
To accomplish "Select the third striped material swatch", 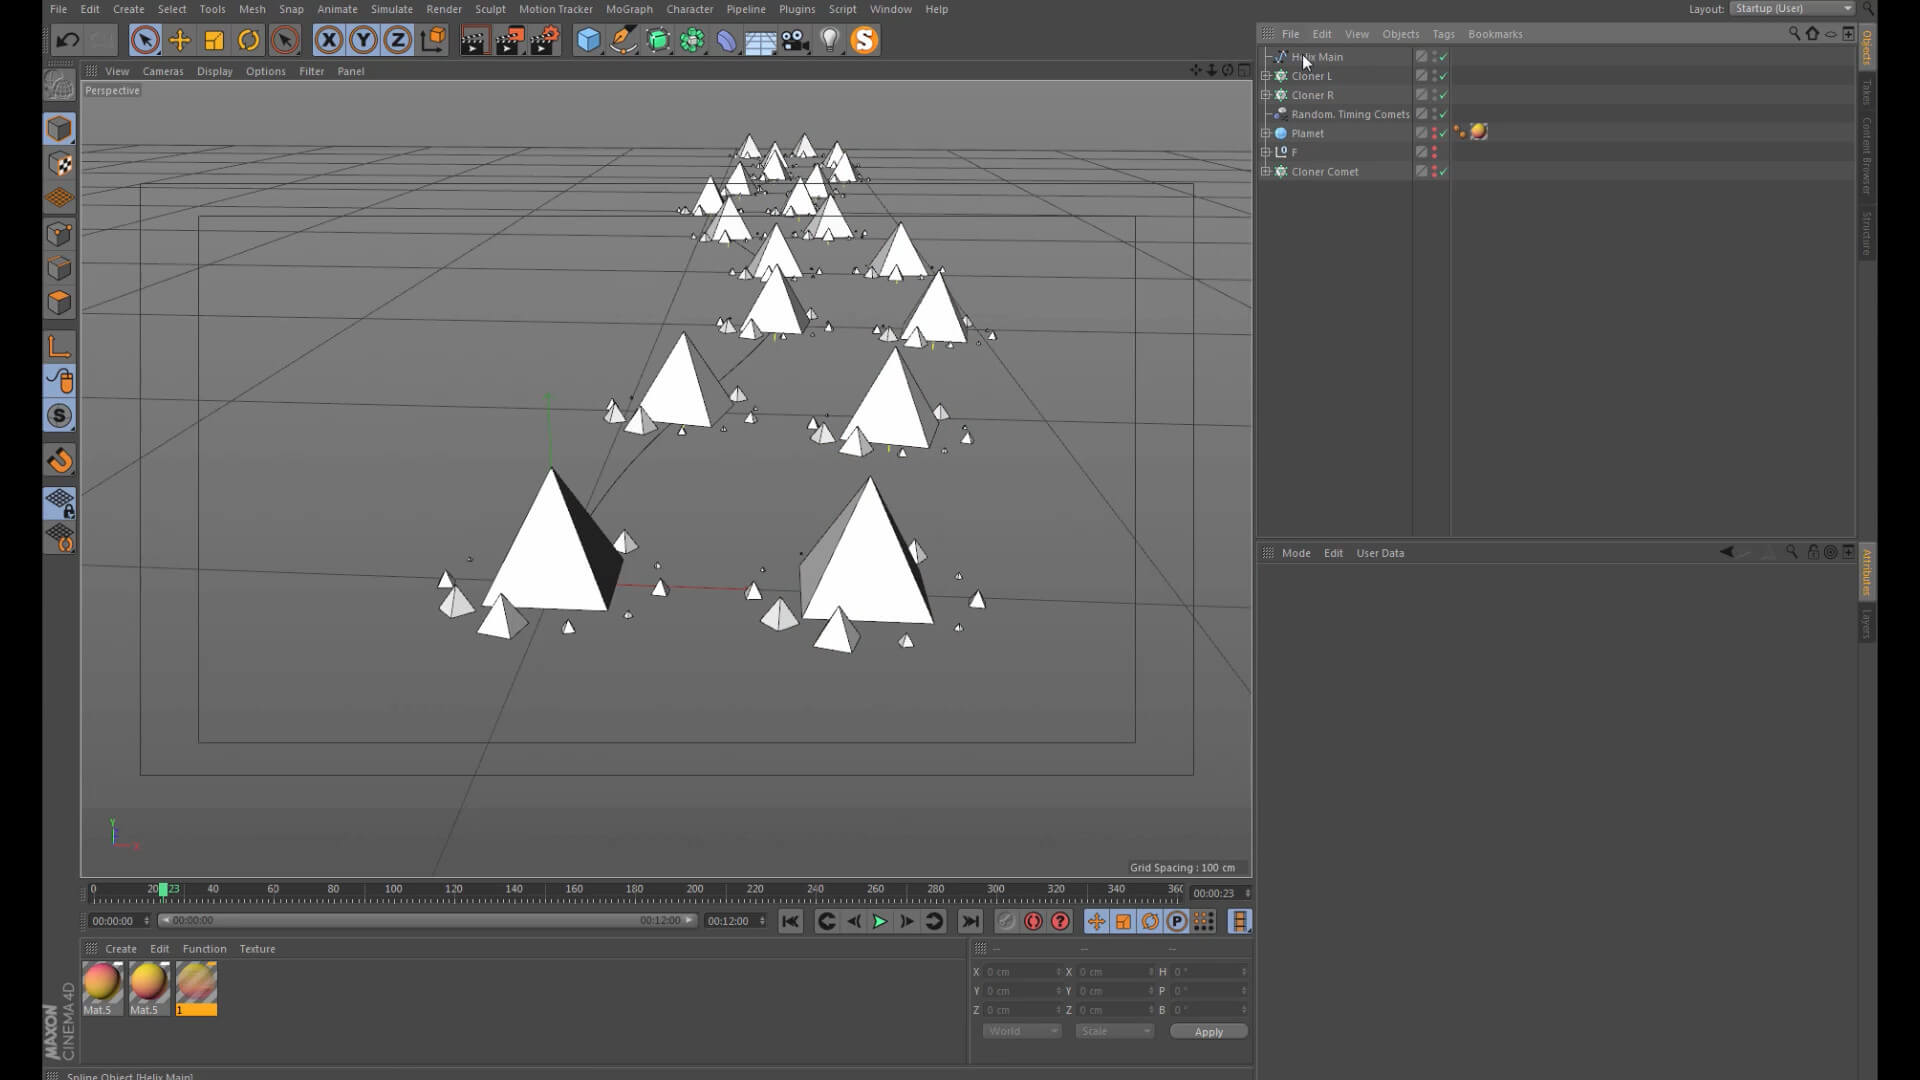I will (196, 984).
